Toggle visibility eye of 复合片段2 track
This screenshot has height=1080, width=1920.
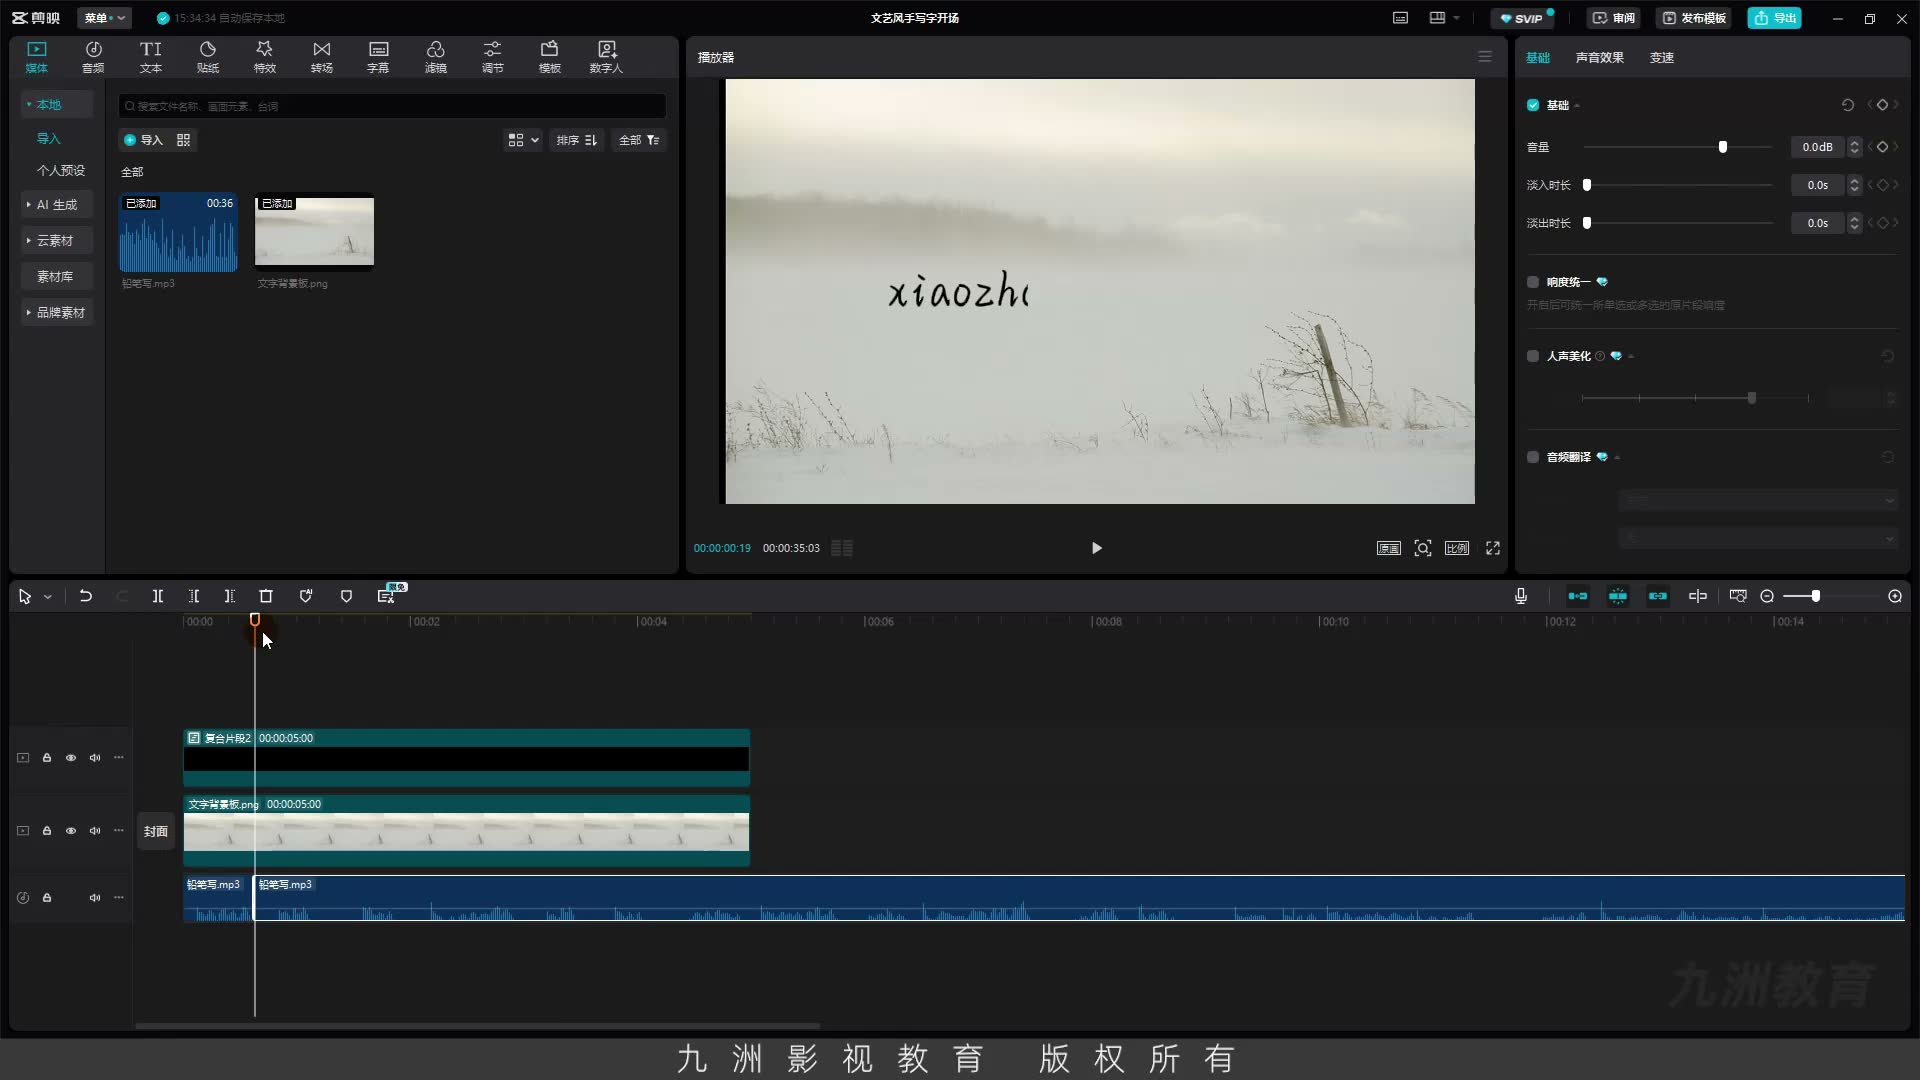tap(71, 758)
